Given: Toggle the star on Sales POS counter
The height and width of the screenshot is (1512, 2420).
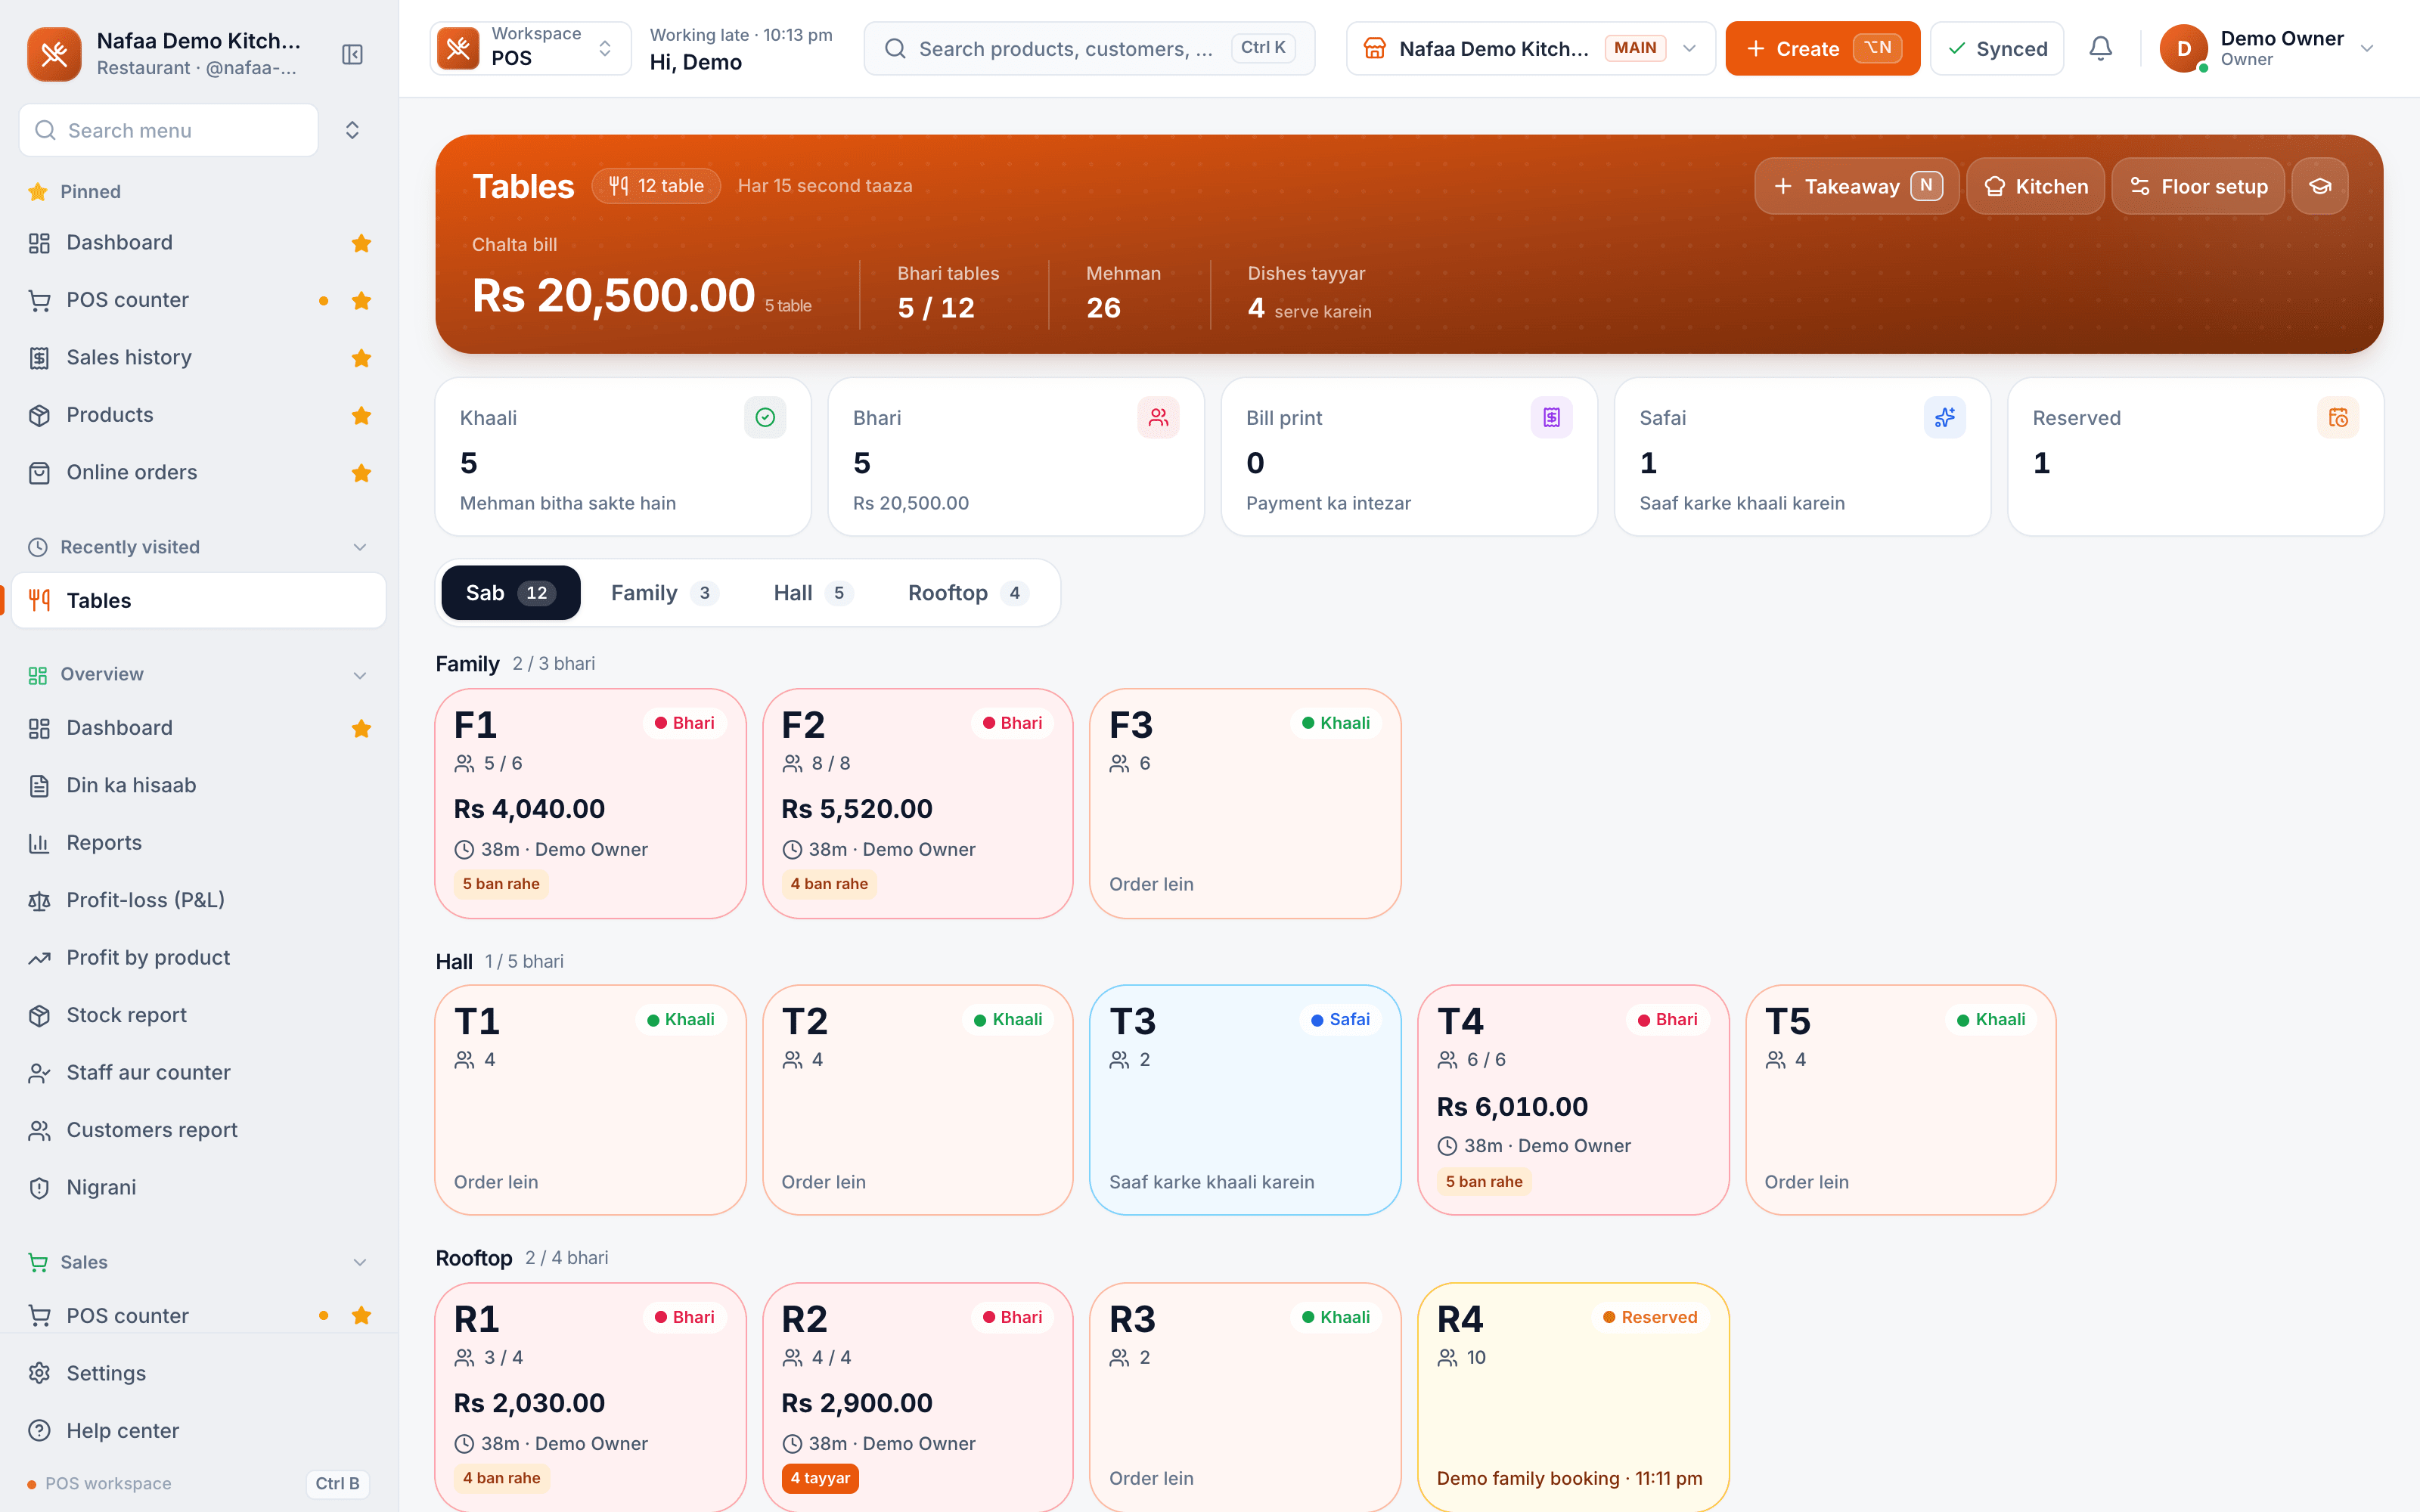Looking at the screenshot, I should pos(362,1316).
